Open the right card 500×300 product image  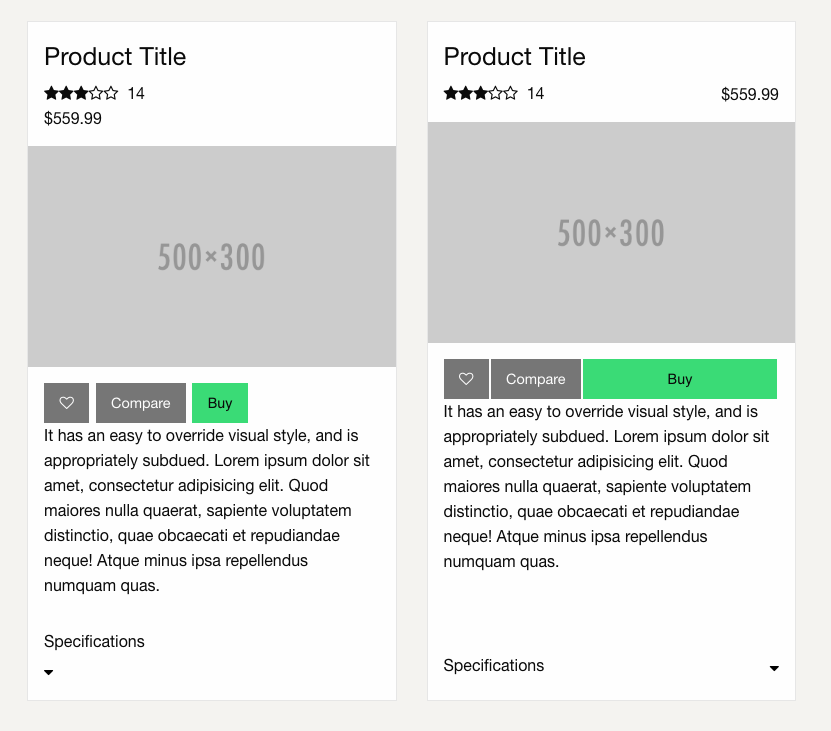point(611,233)
